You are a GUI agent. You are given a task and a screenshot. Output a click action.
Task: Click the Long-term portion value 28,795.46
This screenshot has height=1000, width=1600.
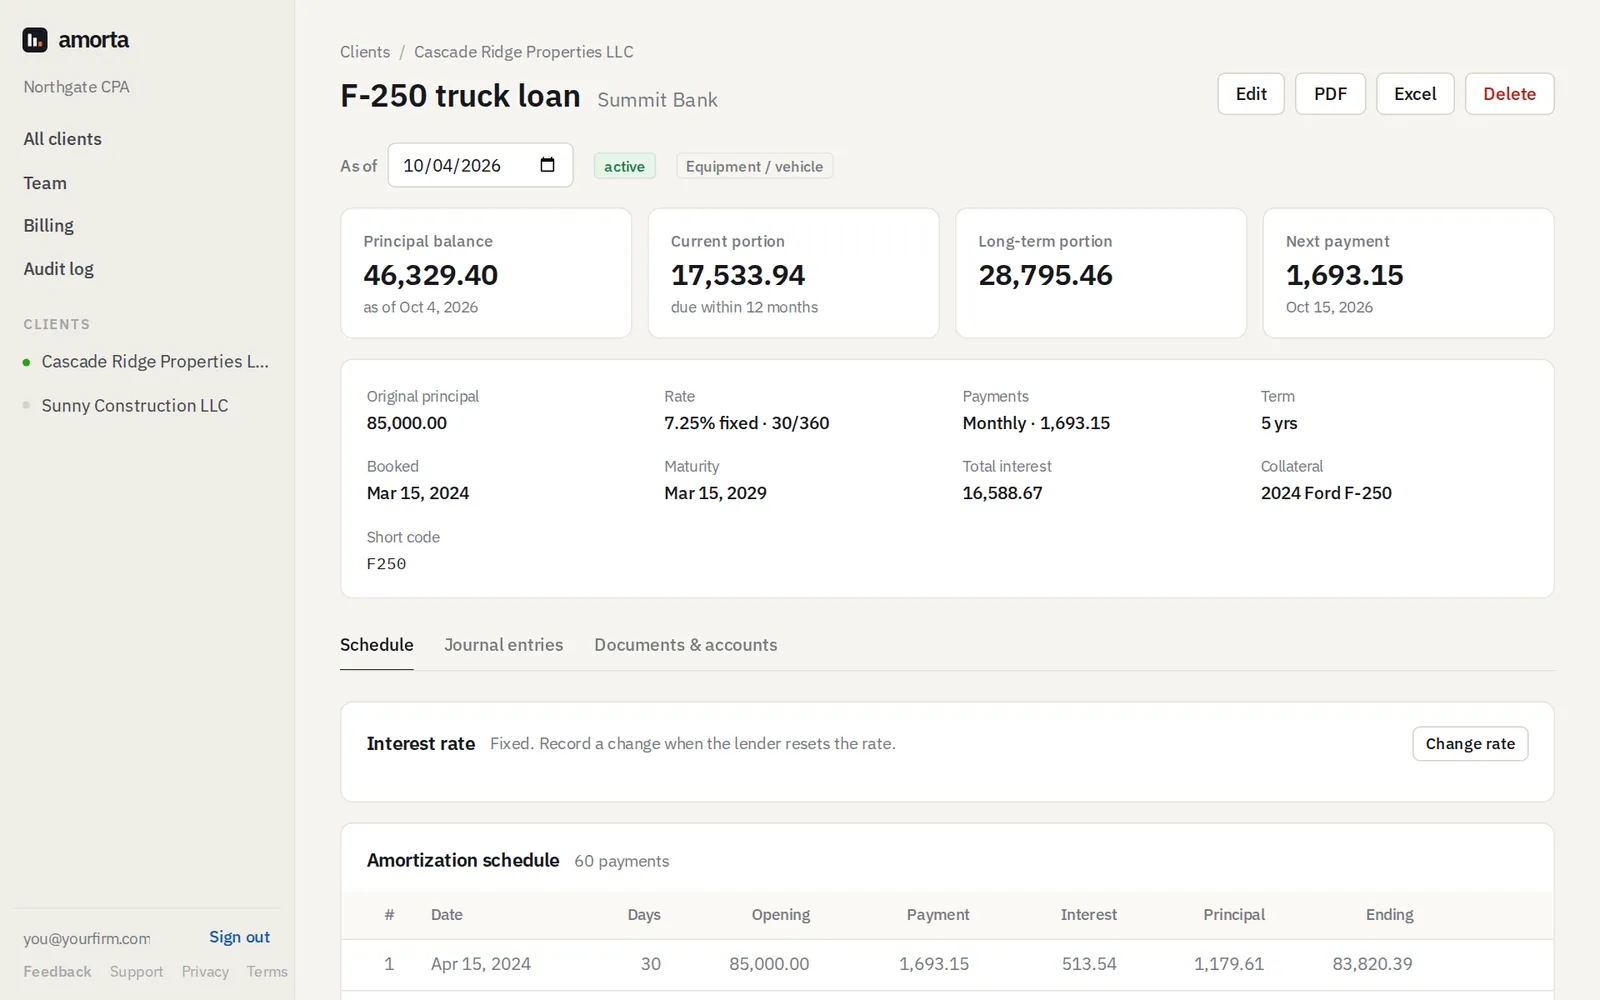point(1045,275)
